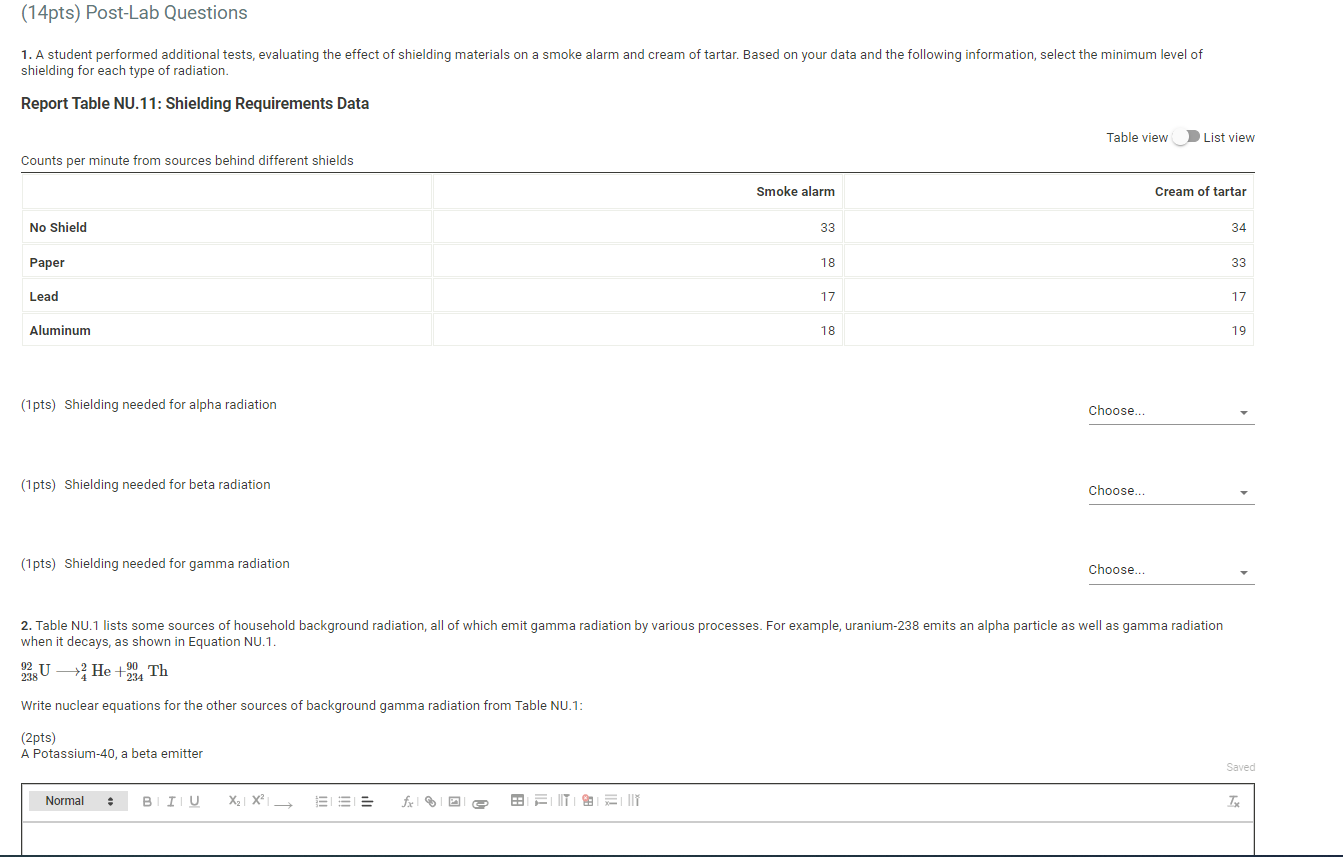1343x857 pixels.
Task: Click the Report Table NU.11 heading
Action: click(195, 104)
